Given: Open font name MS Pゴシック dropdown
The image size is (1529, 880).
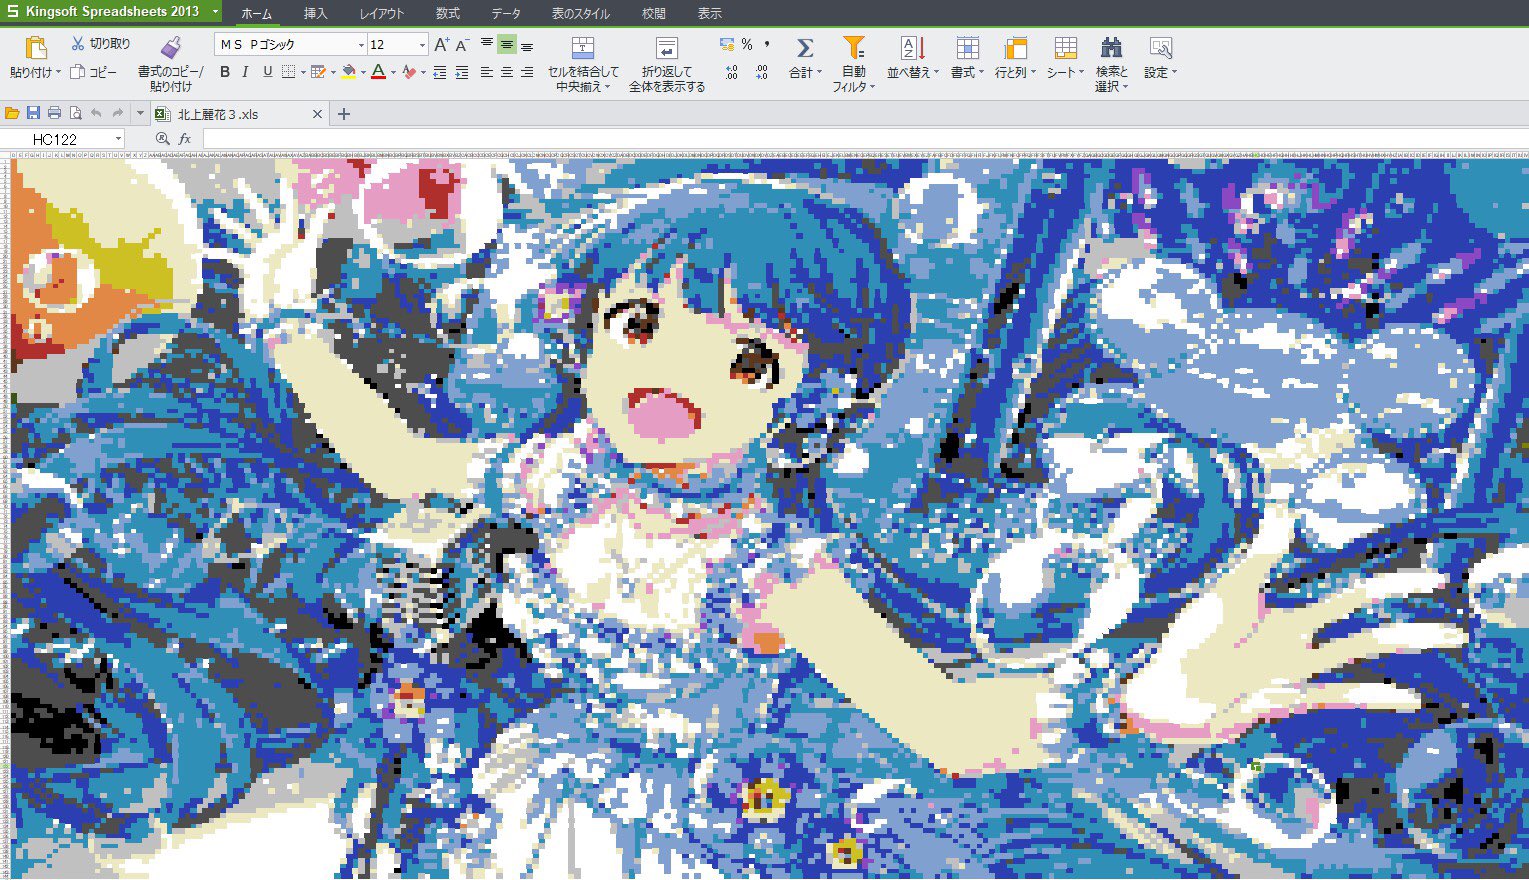Looking at the screenshot, I should 362,45.
